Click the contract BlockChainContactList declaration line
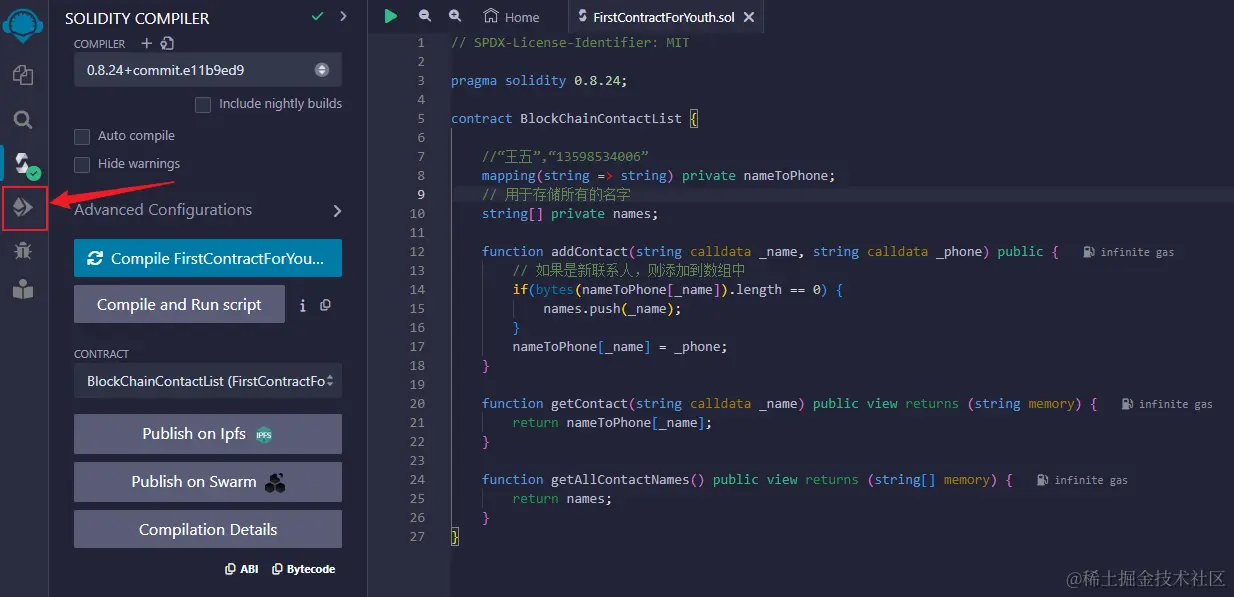The image size is (1234, 597). [575, 118]
